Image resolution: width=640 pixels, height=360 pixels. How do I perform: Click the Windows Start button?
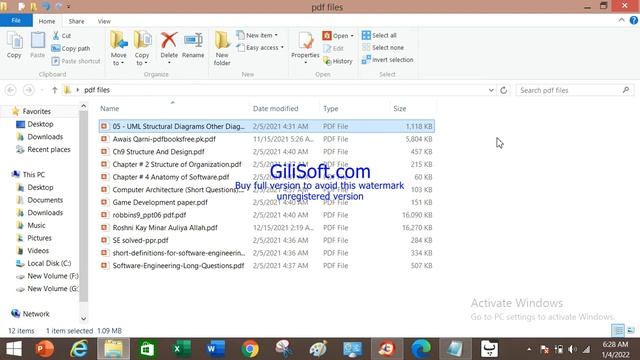click(14, 349)
